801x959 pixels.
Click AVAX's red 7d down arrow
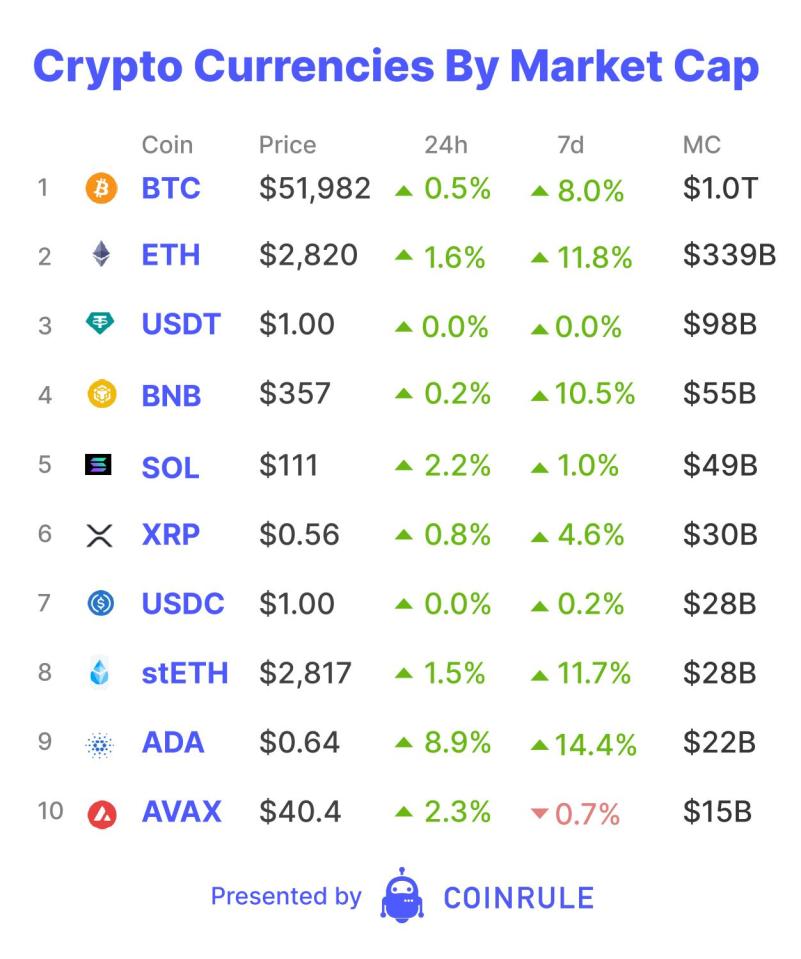point(540,814)
